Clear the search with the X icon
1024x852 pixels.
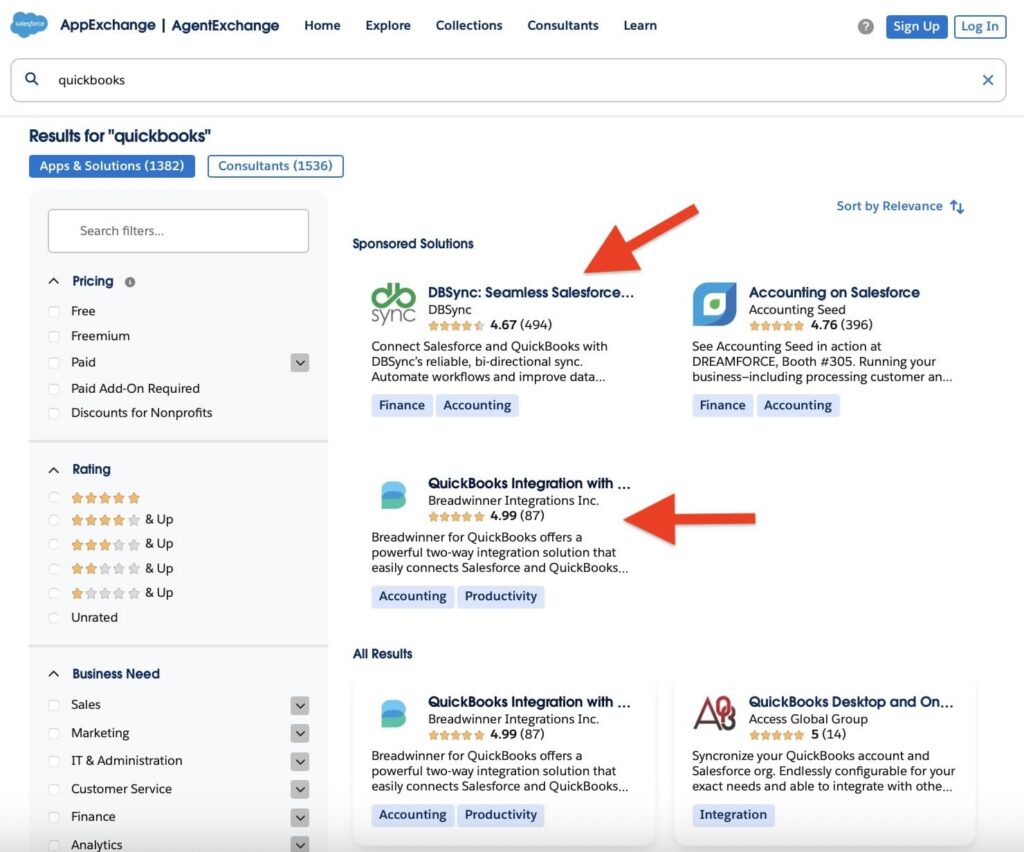point(988,80)
